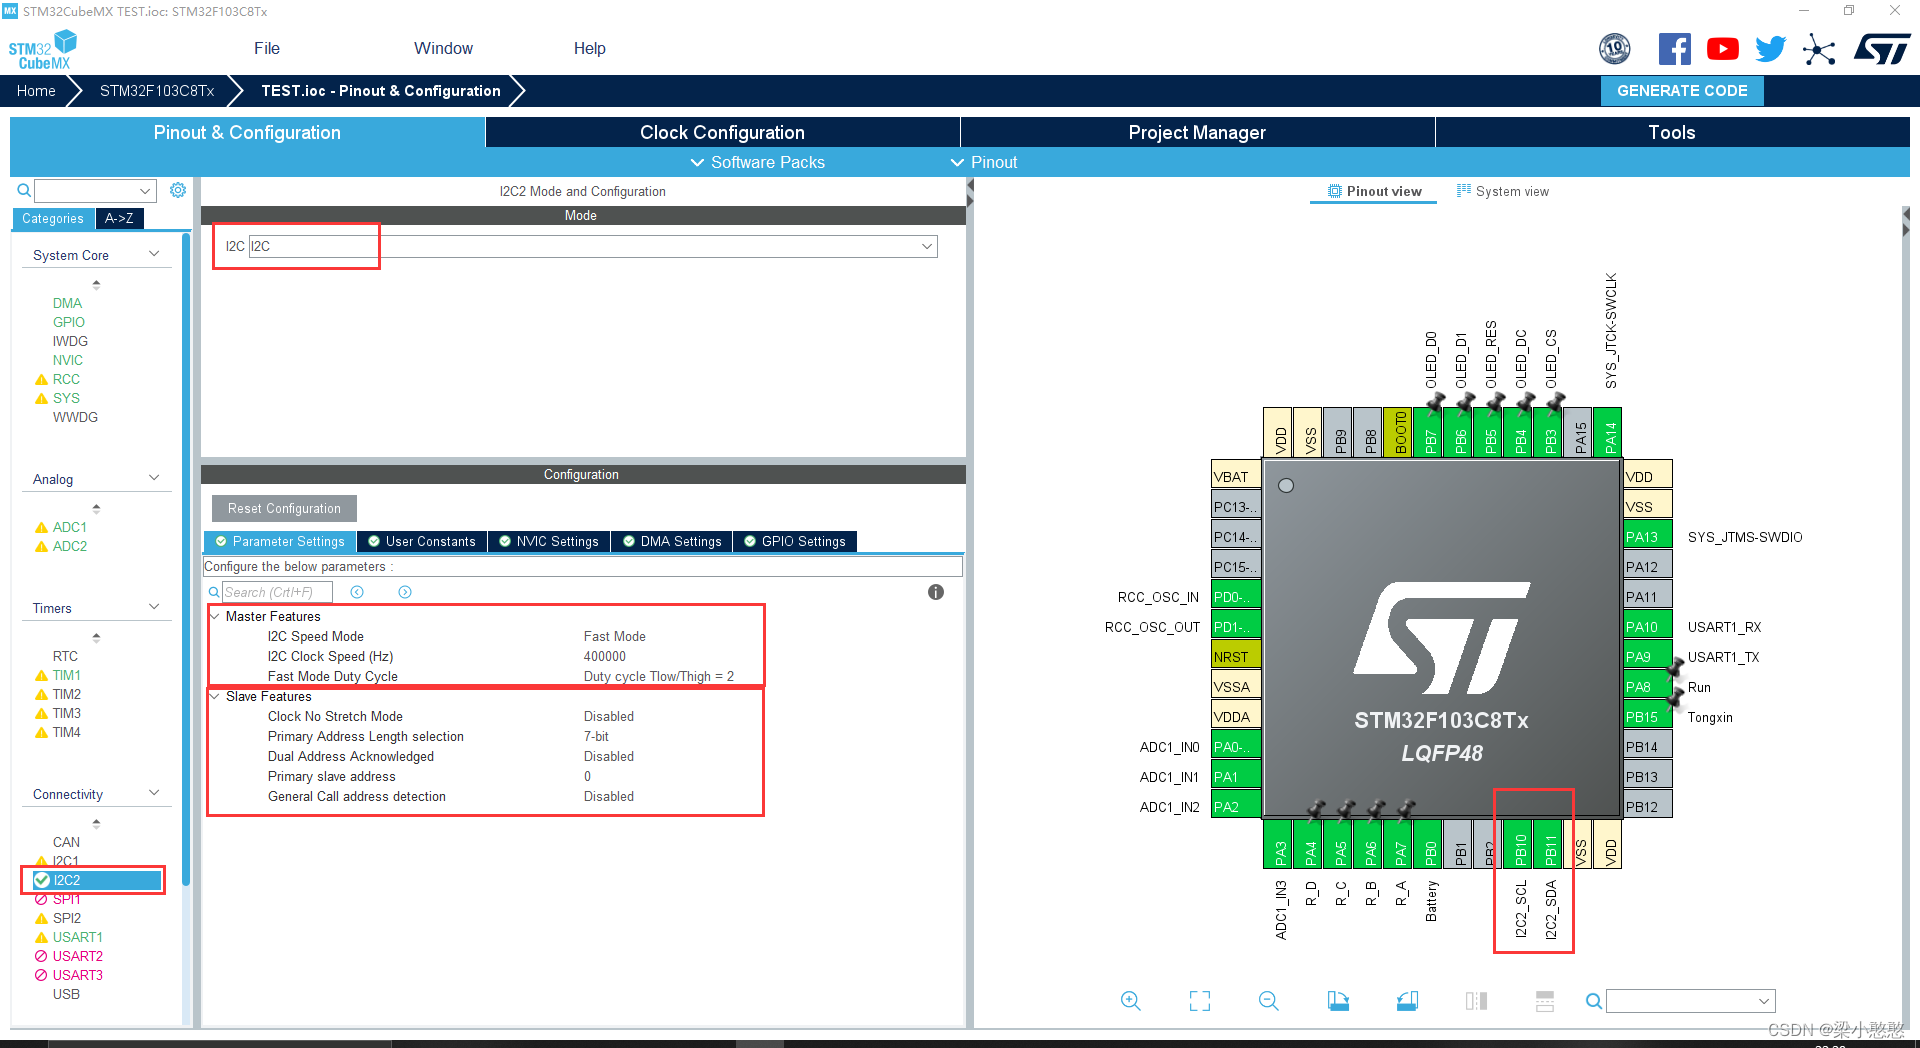
Task: Expand the Pinout dropdown menu
Action: pos(984,162)
